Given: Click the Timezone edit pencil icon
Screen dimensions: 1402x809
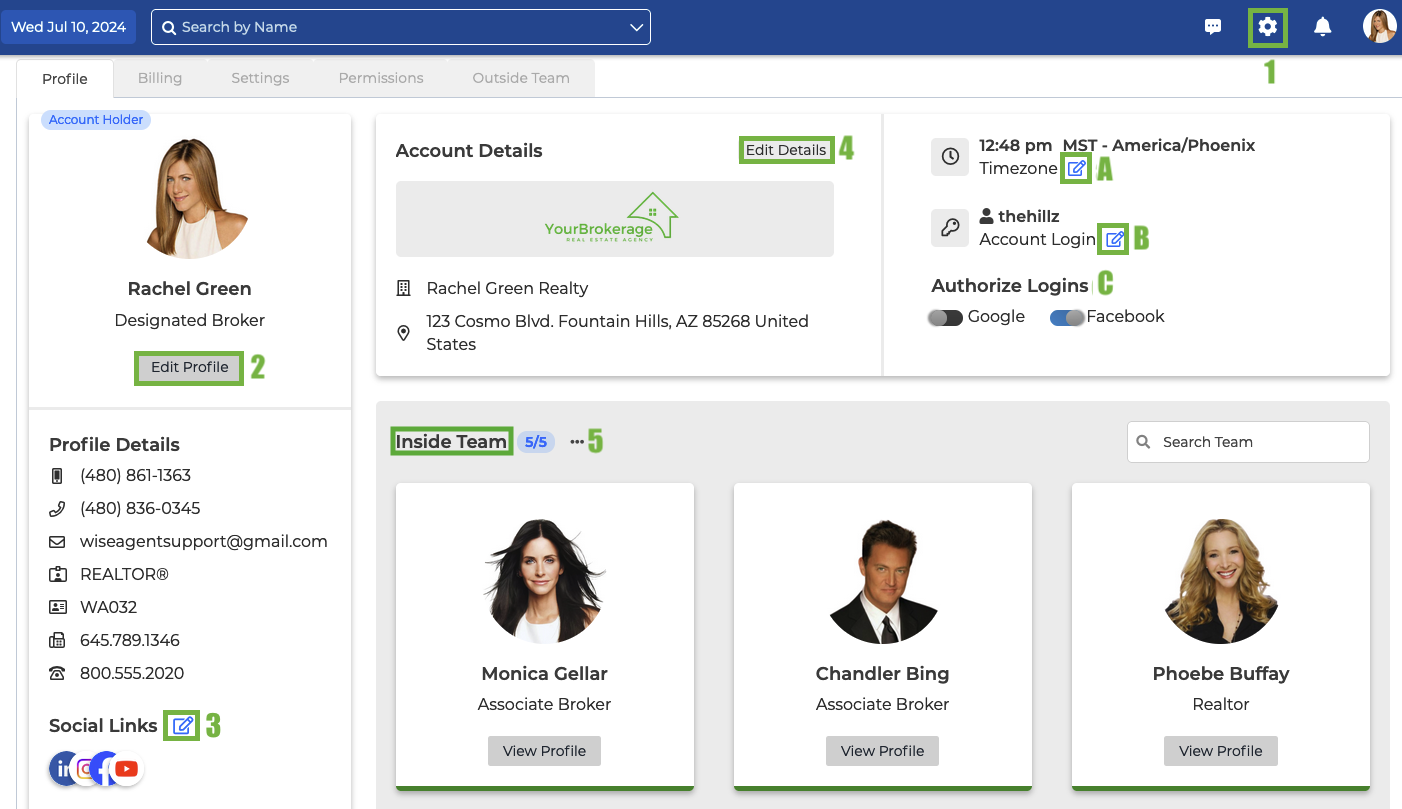Looking at the screenshot, I should click(x=1076, y=168).
